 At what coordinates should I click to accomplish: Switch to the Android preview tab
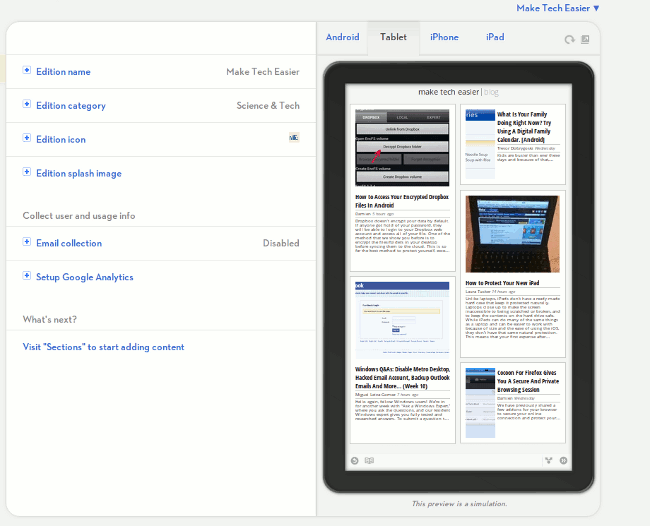[x=342, y=37]
